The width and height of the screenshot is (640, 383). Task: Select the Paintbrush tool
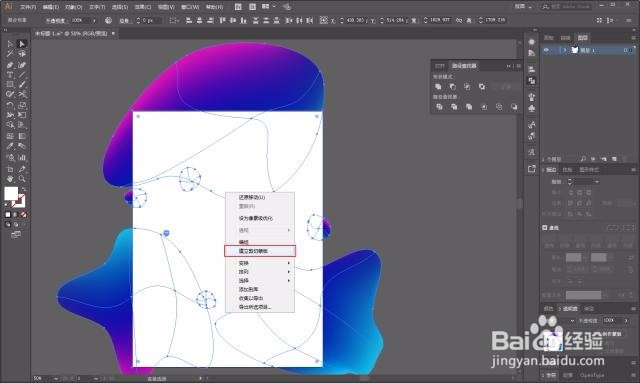click(x=22, y=85)
